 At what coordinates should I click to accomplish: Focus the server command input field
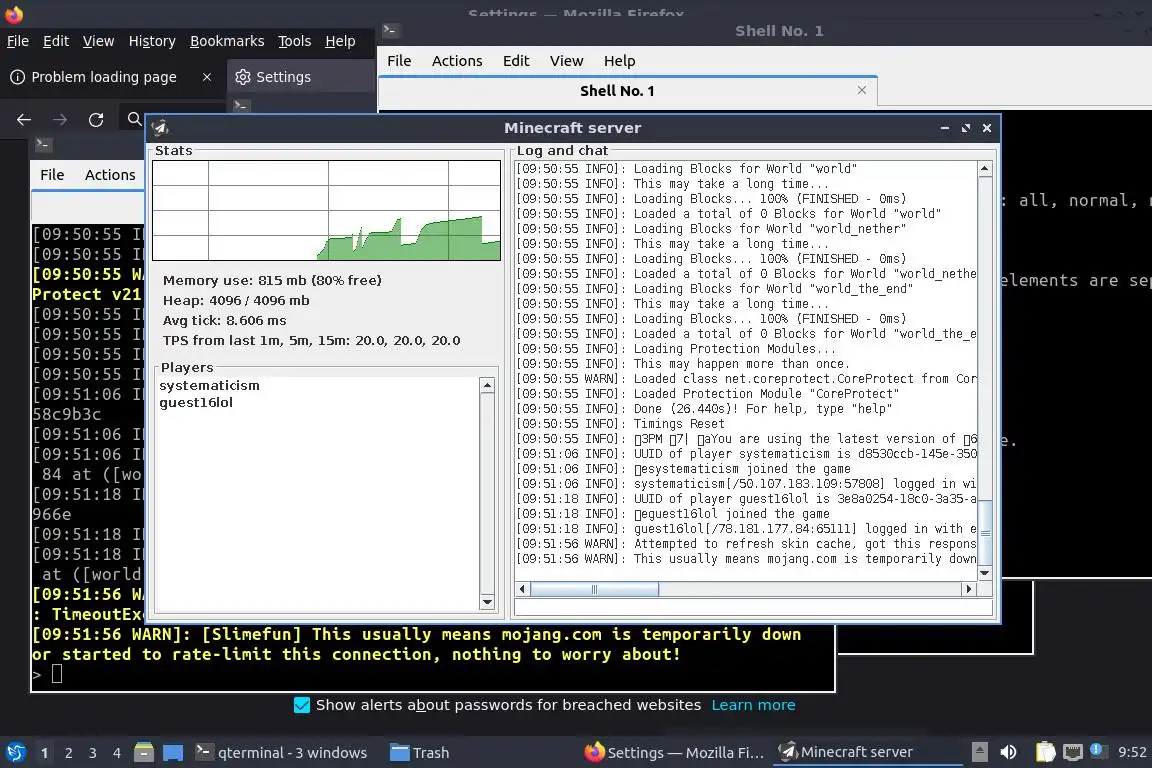click(x=754, y=607)
